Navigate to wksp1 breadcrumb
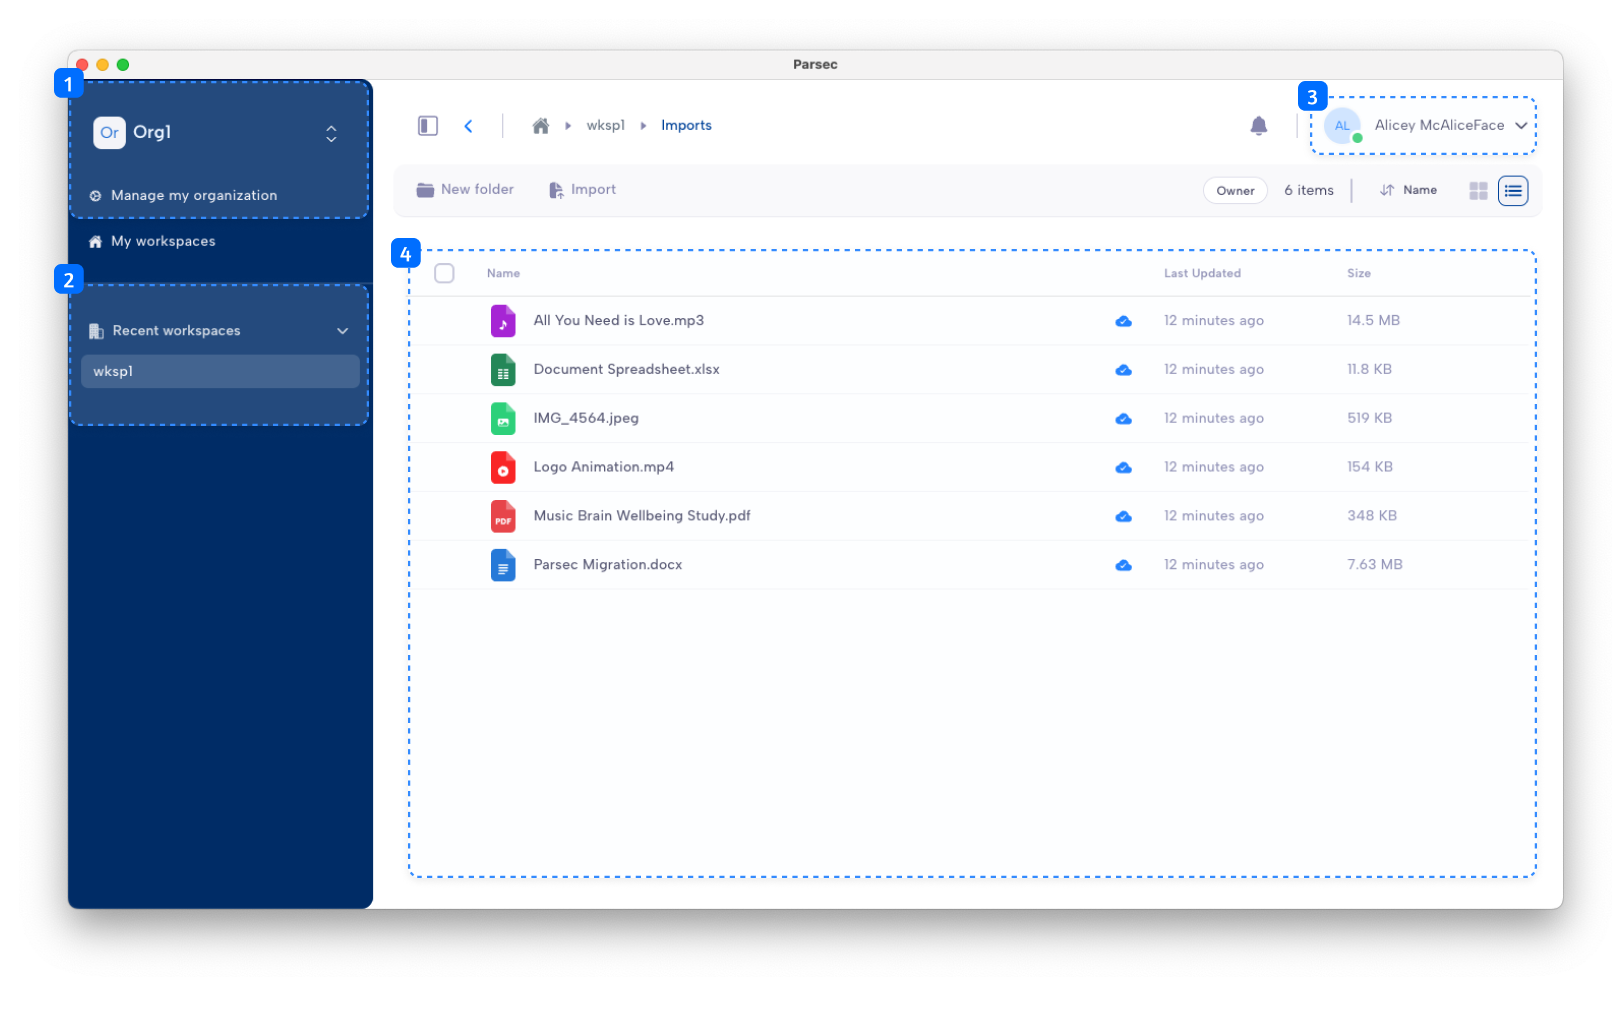 (606, 126)
